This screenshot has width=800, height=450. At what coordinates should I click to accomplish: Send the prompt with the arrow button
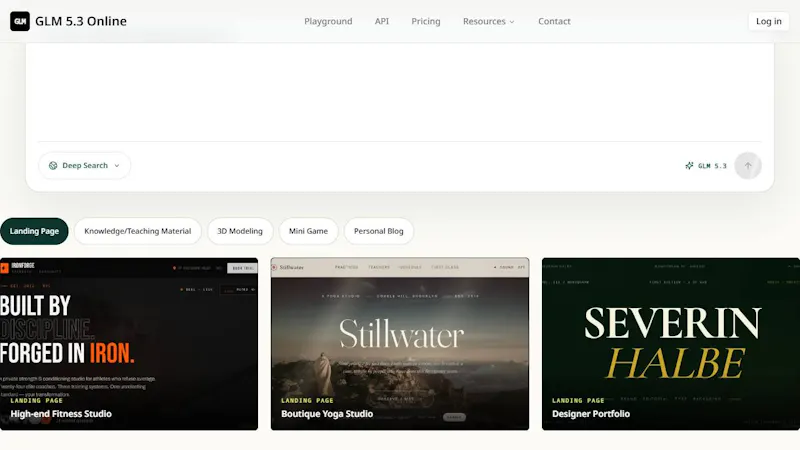[748, 166]
